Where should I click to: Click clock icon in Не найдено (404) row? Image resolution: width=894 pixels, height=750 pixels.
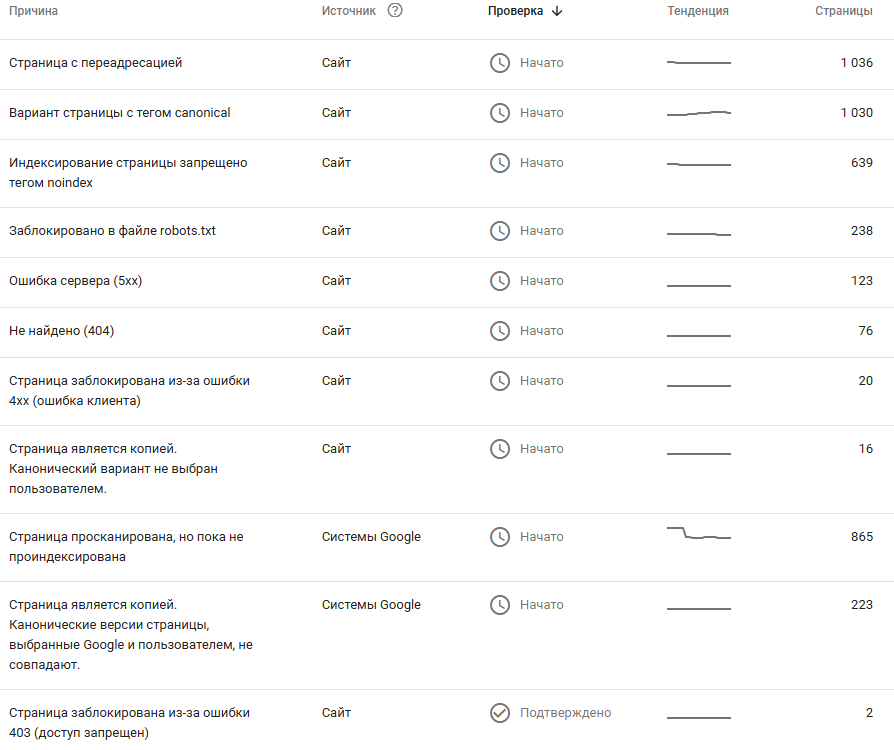pos(499,331)
